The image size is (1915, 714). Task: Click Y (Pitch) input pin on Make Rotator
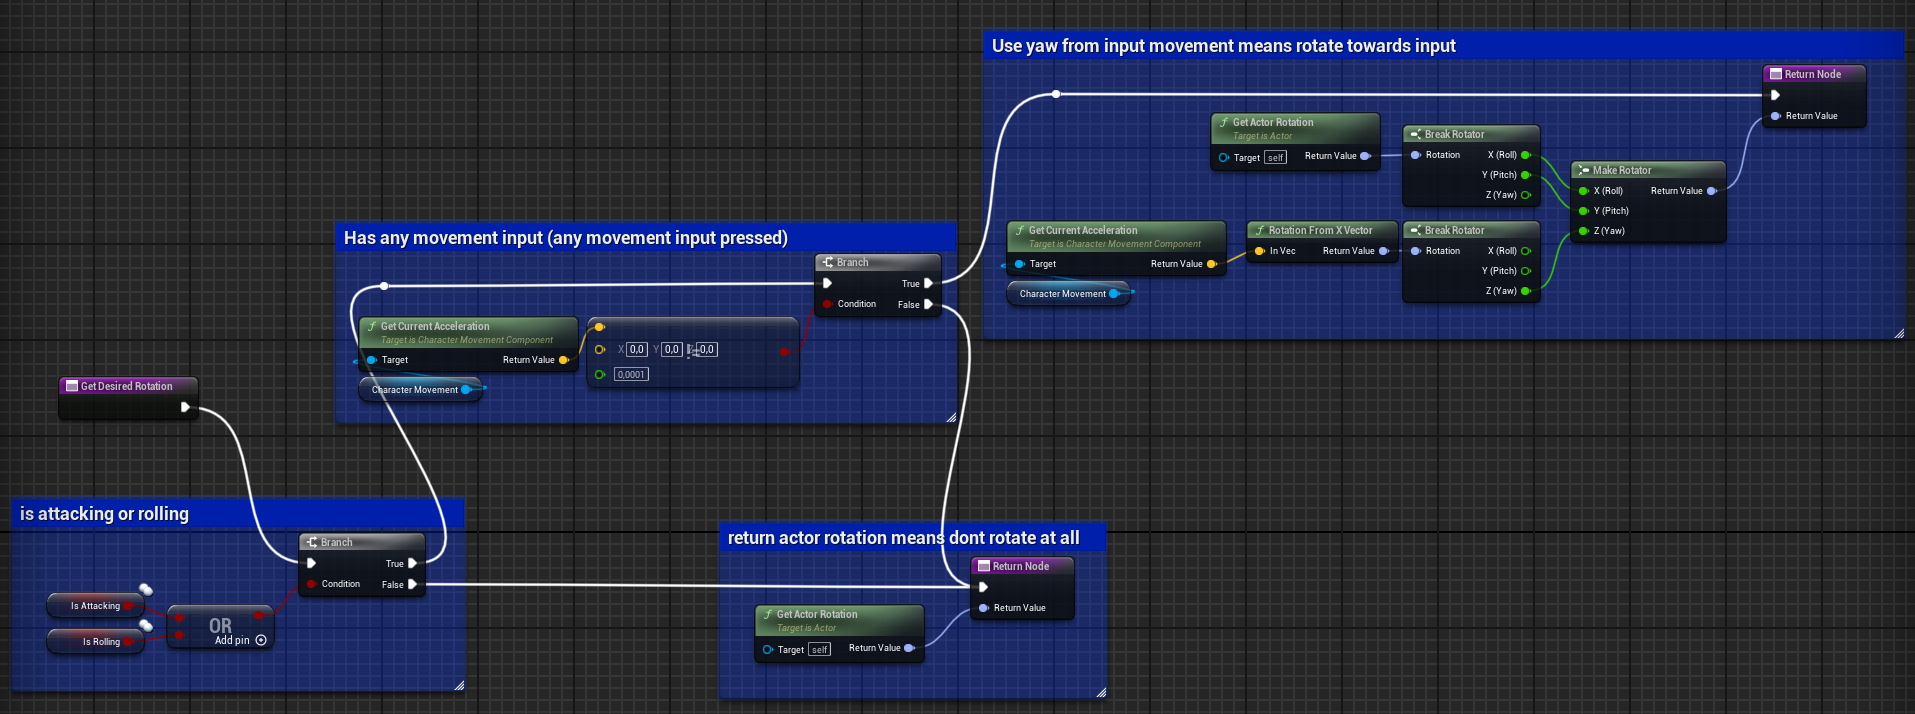tap(1583, 211)
